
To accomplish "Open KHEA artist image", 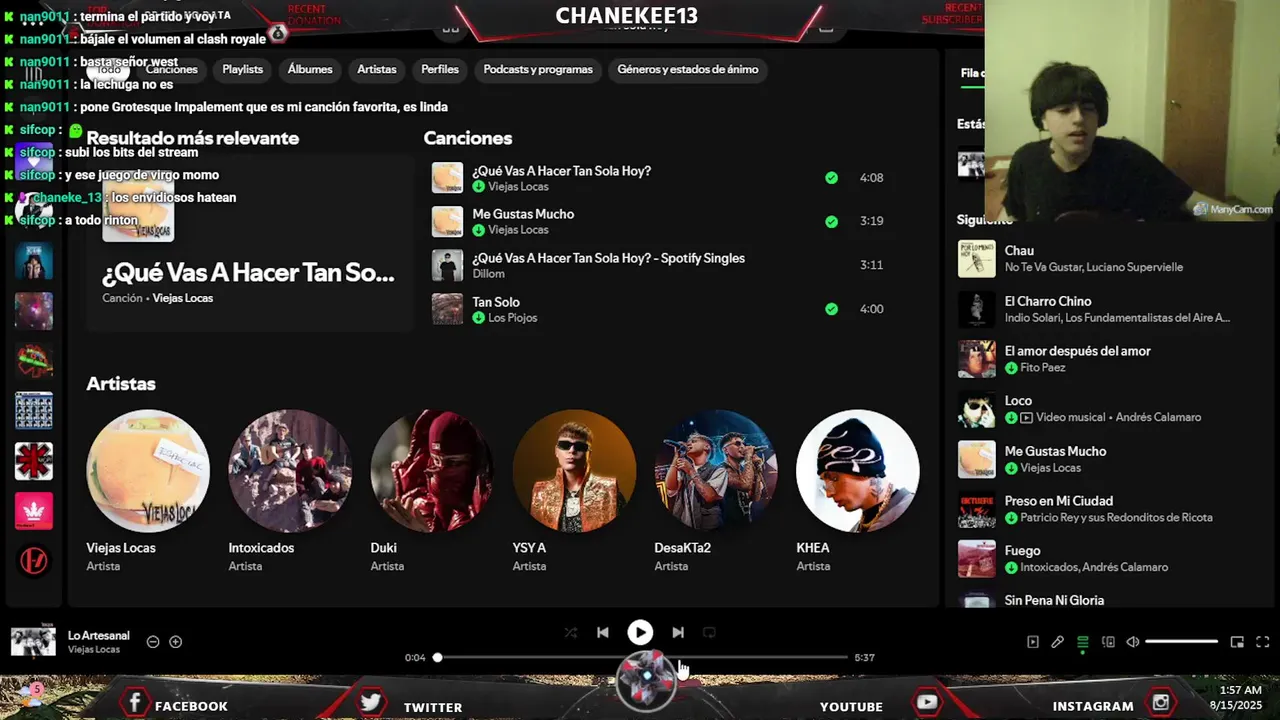I will (858, 471).
